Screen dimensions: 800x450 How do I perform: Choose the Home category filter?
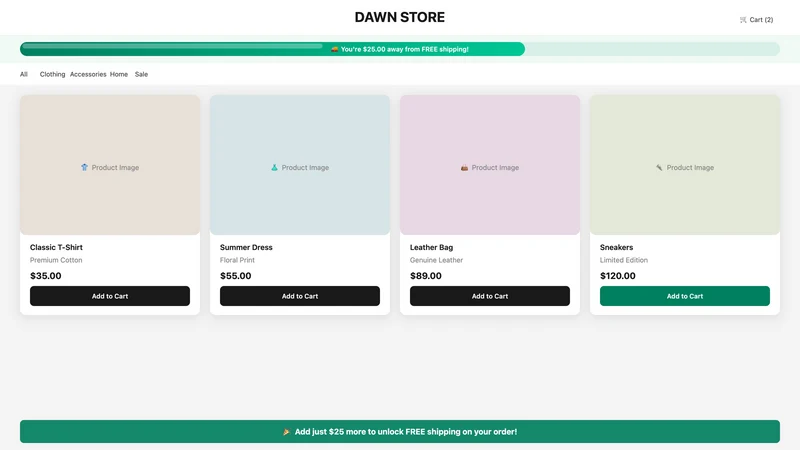(x=119, y=74)
